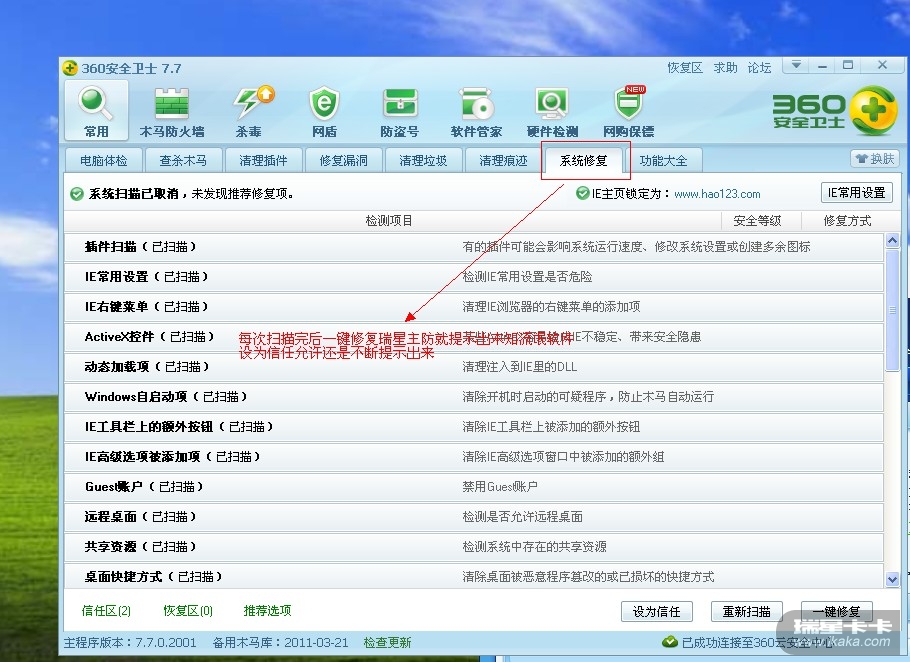
Task: Open the 常用 magnifier toolbar icon
Action: [96, 110]
